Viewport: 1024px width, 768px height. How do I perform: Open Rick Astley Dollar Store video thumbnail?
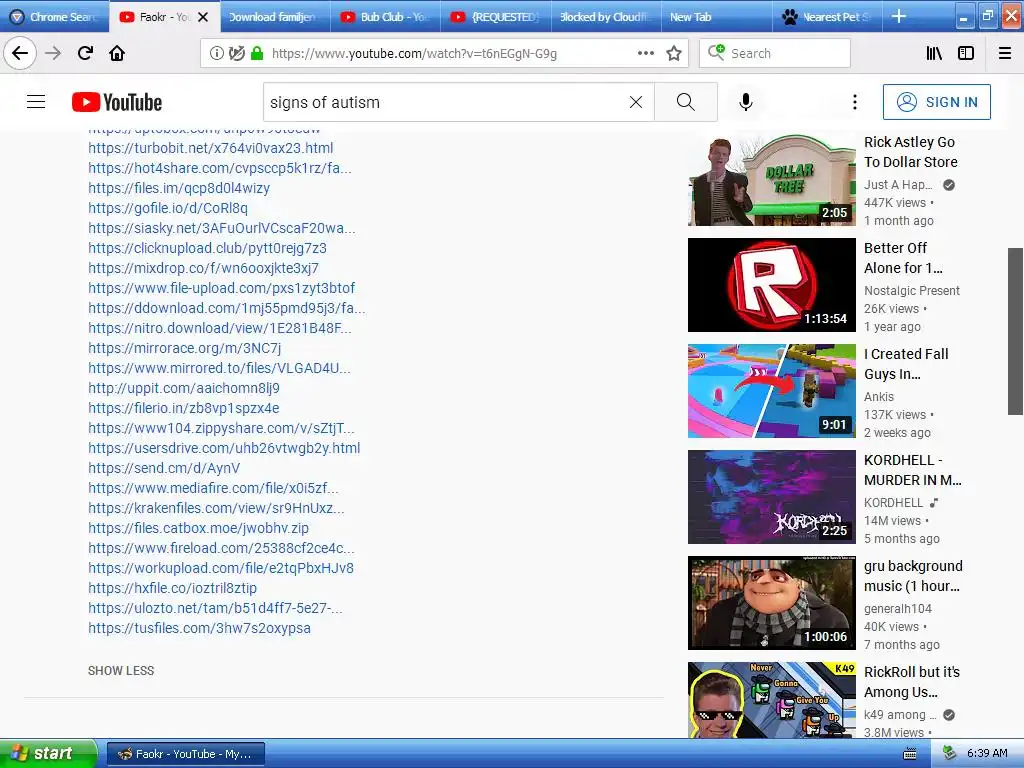coord(771,179)
